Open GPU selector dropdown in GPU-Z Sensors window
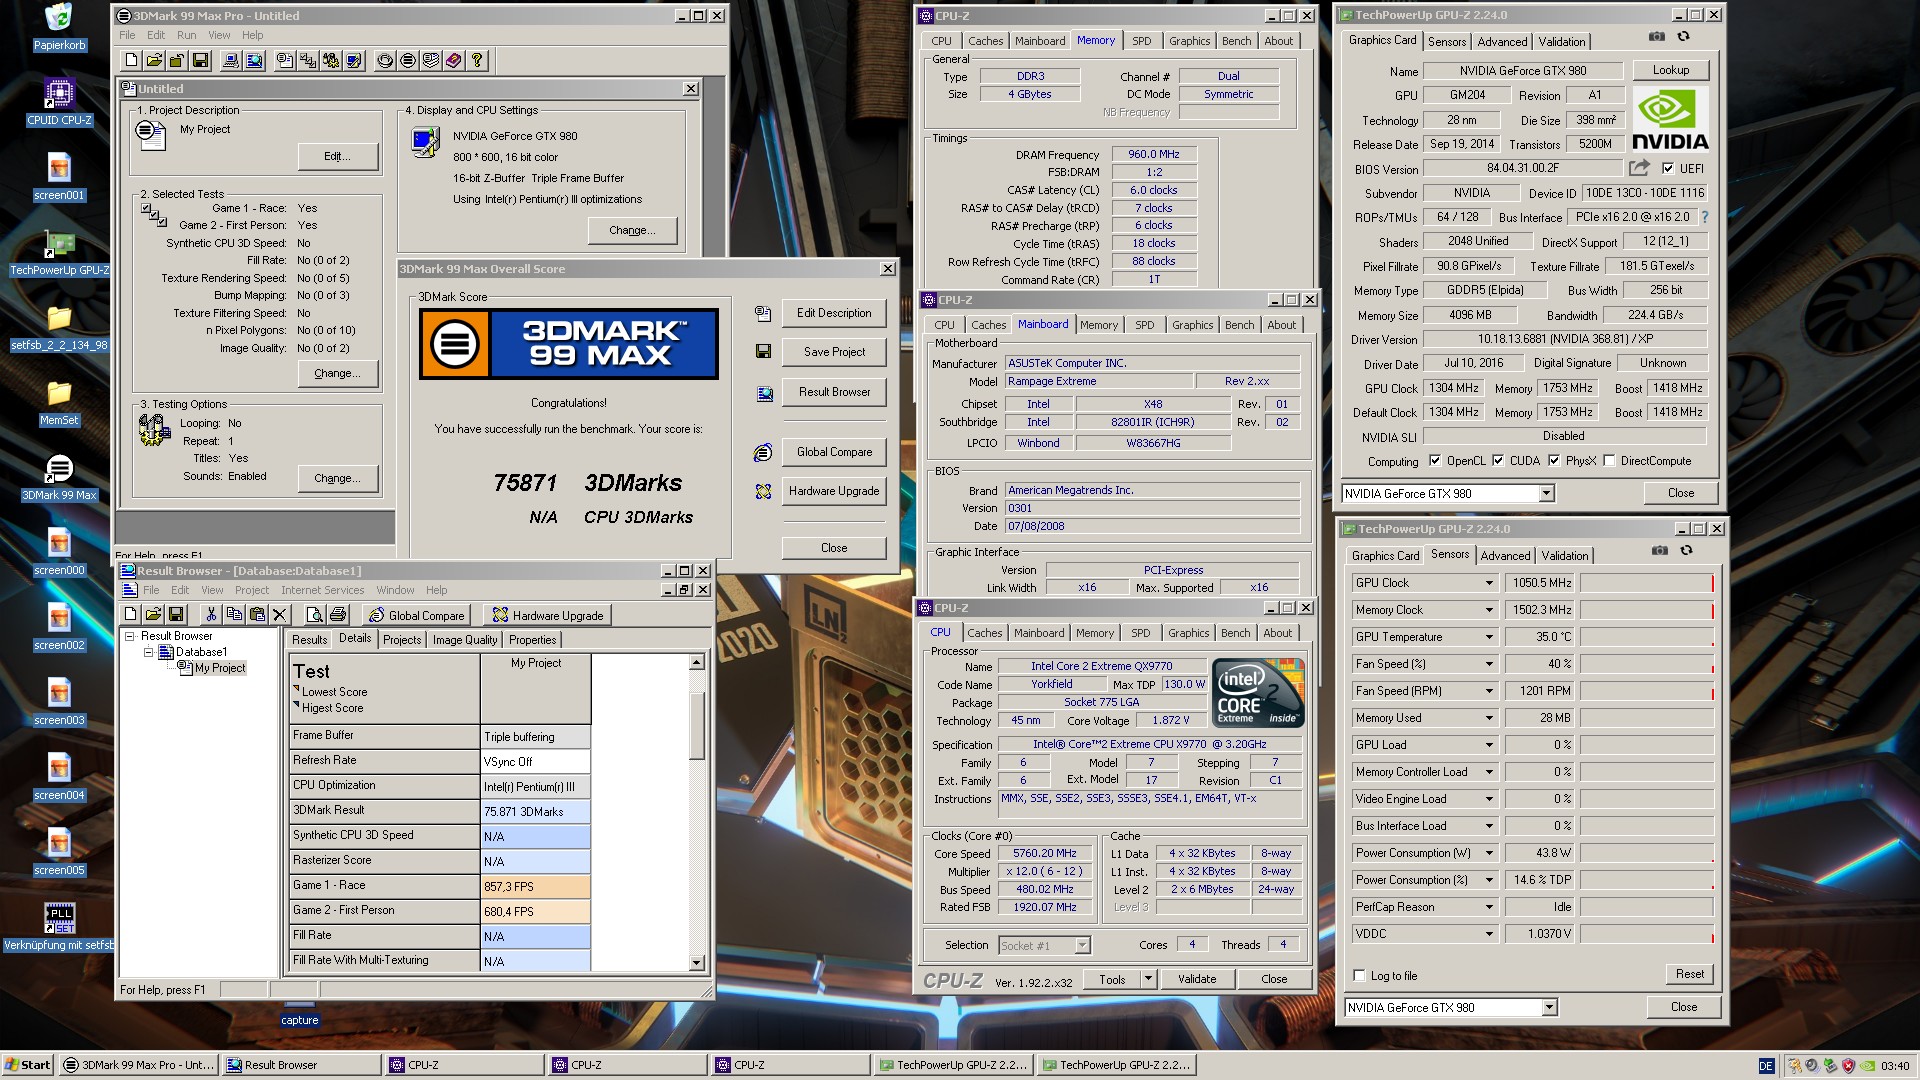The image size is (1920, 1080). 1549,1007
